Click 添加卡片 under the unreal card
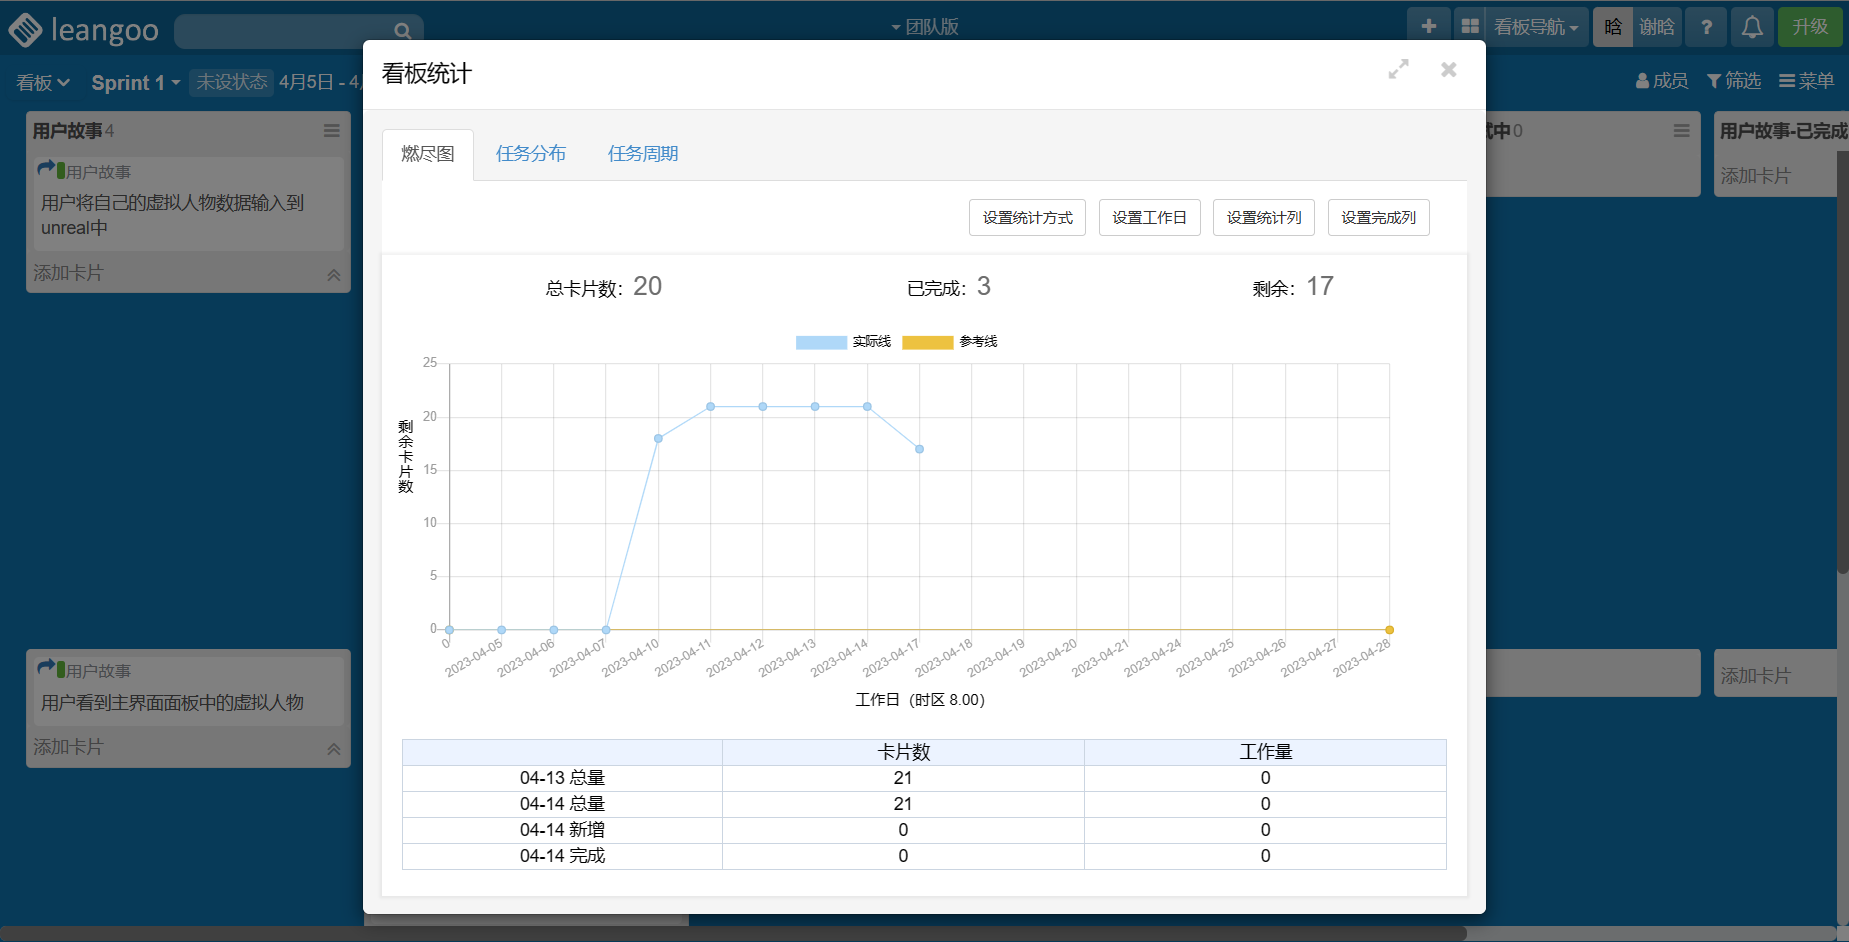Screen dimensions: 1849x942 (x=68, y=274)
